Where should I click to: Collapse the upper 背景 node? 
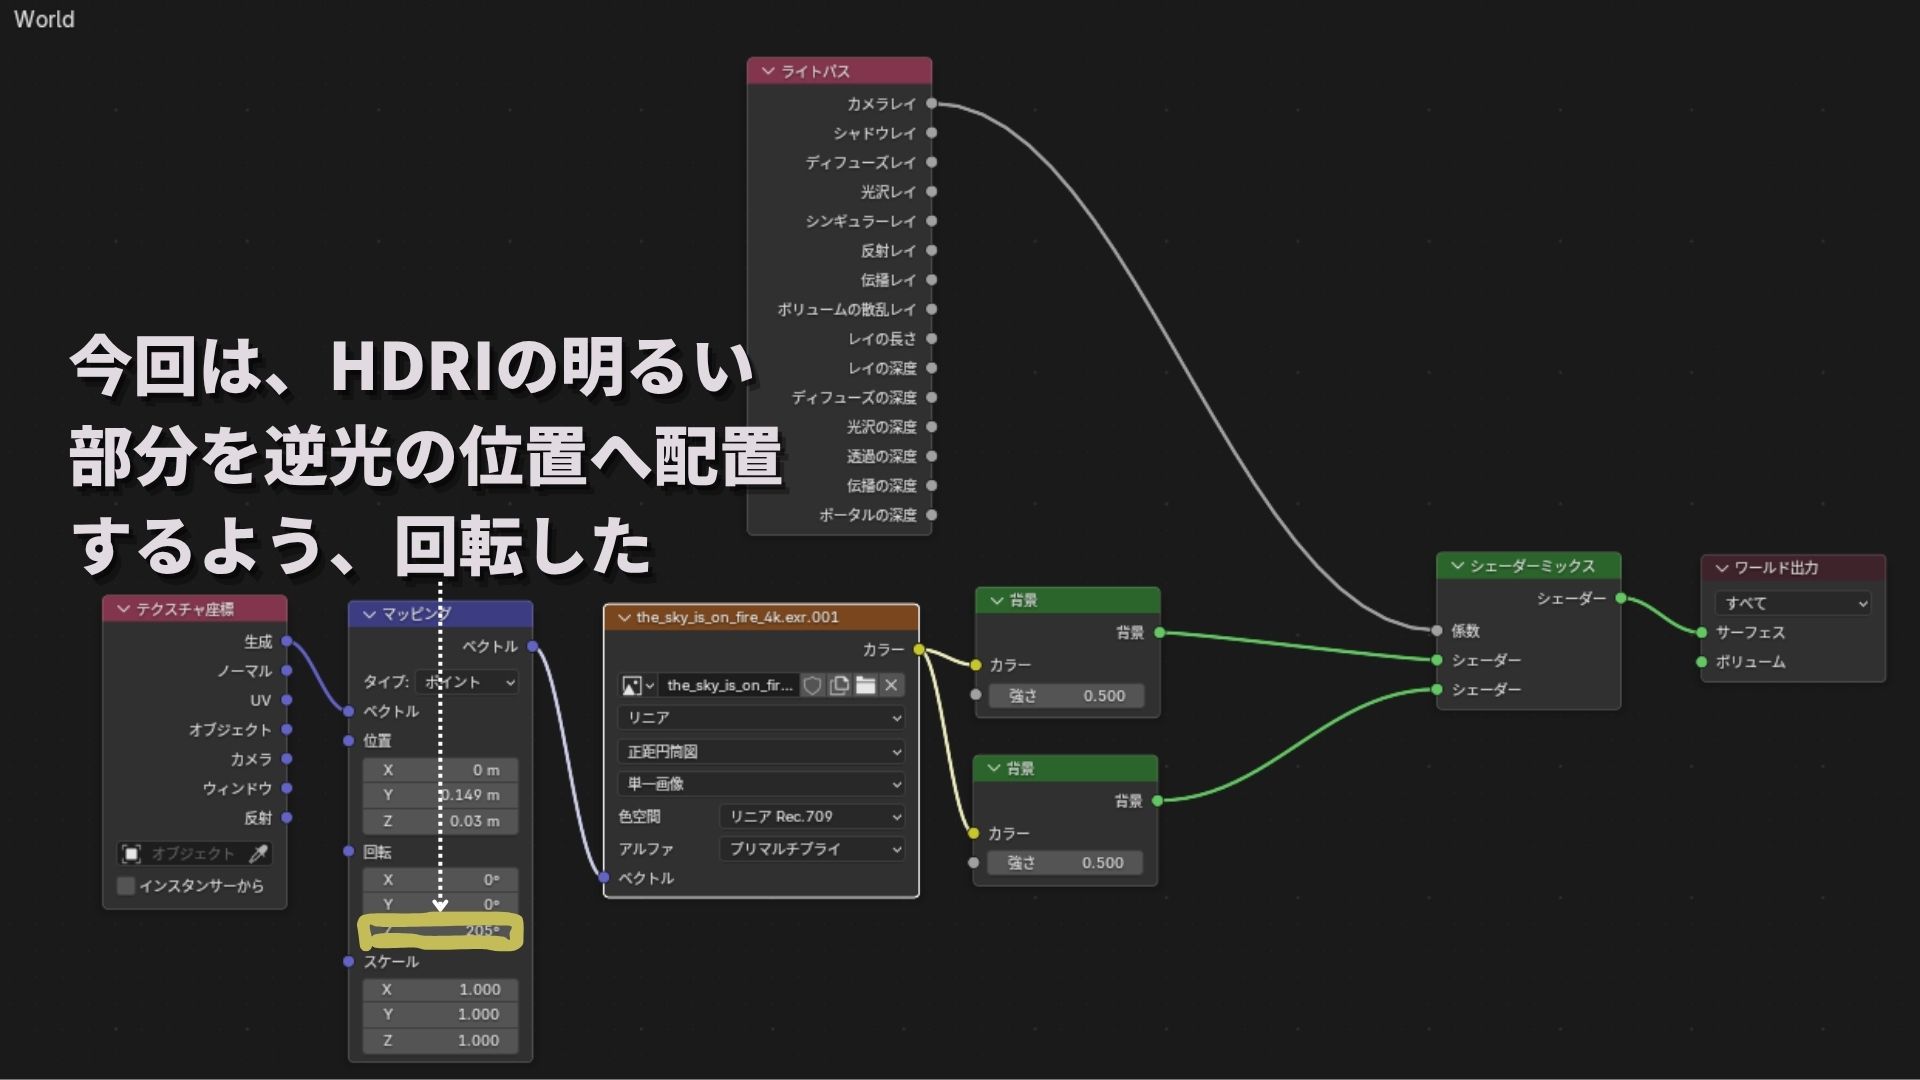click(x=996, y=600)
